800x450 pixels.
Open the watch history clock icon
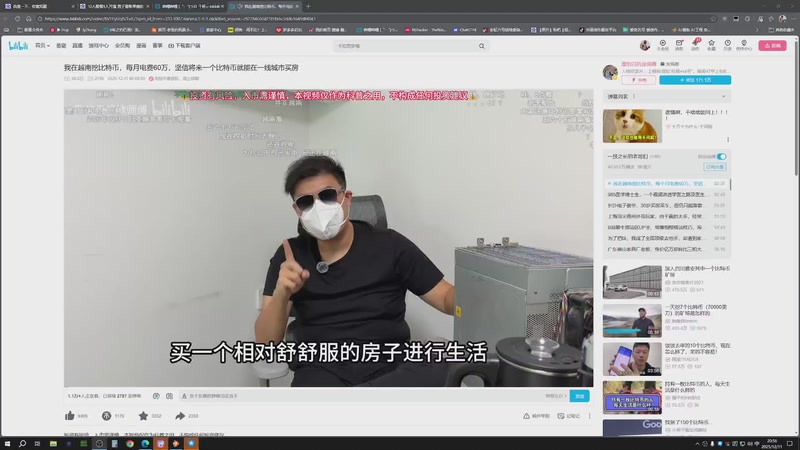(728, 45)
